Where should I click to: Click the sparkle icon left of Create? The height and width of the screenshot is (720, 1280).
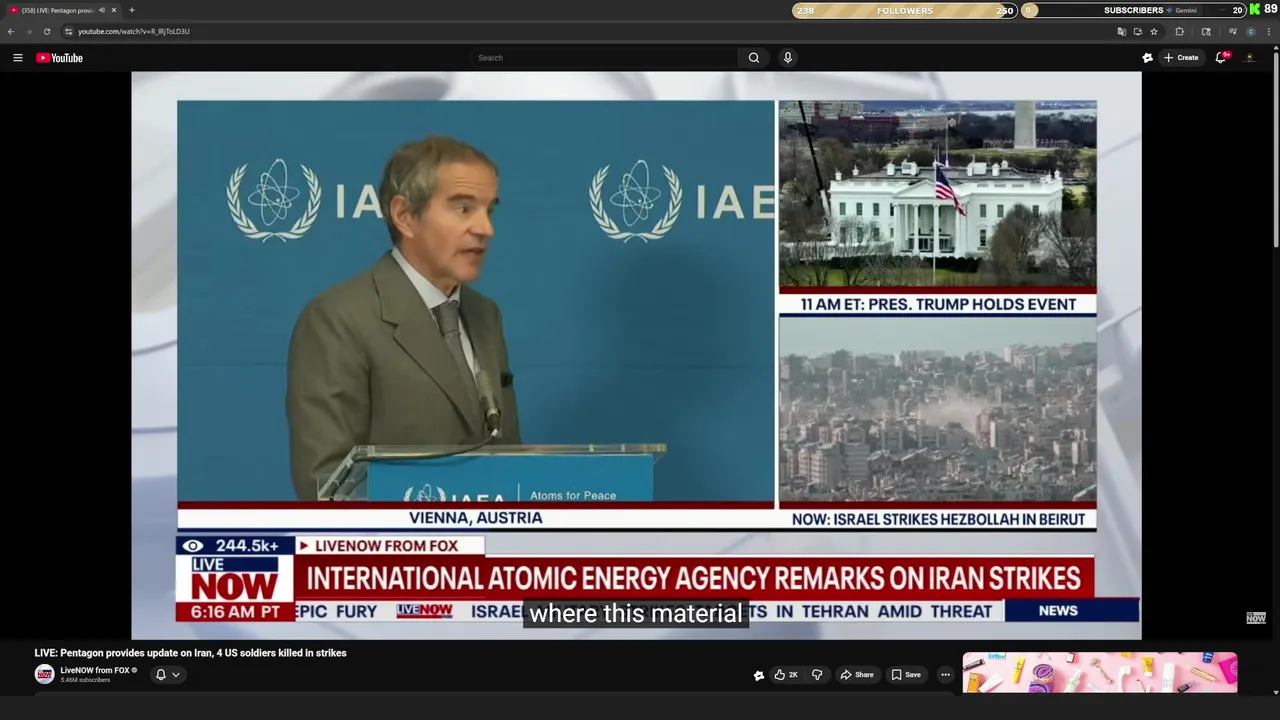(1147, 58)
